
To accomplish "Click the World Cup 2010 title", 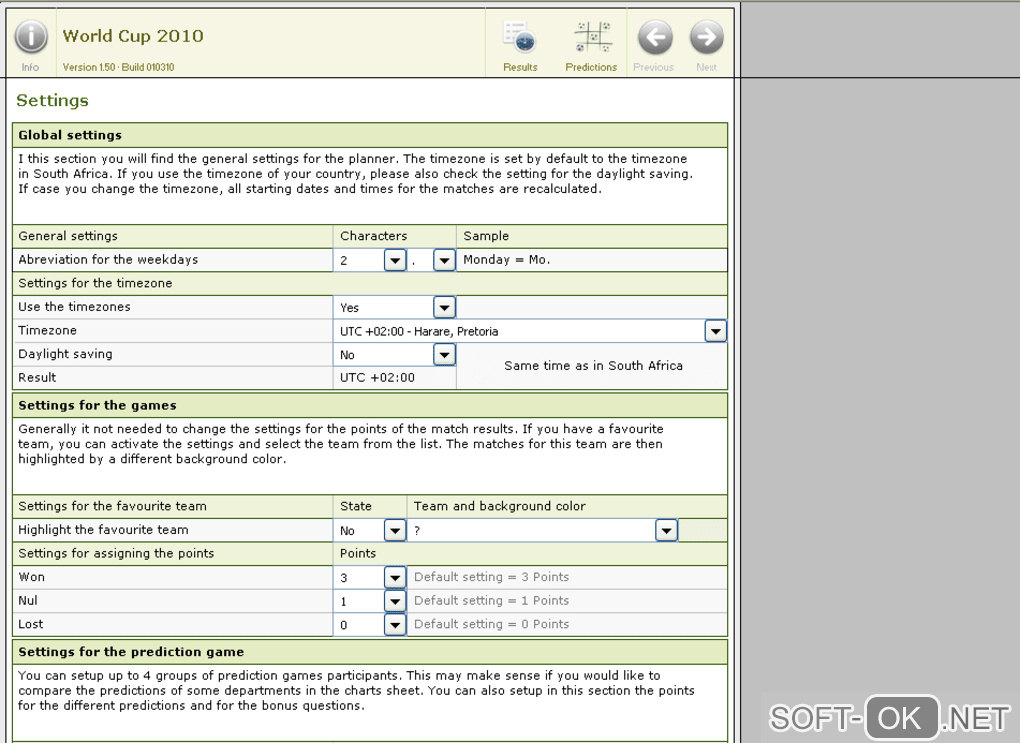I will point(133,36).
